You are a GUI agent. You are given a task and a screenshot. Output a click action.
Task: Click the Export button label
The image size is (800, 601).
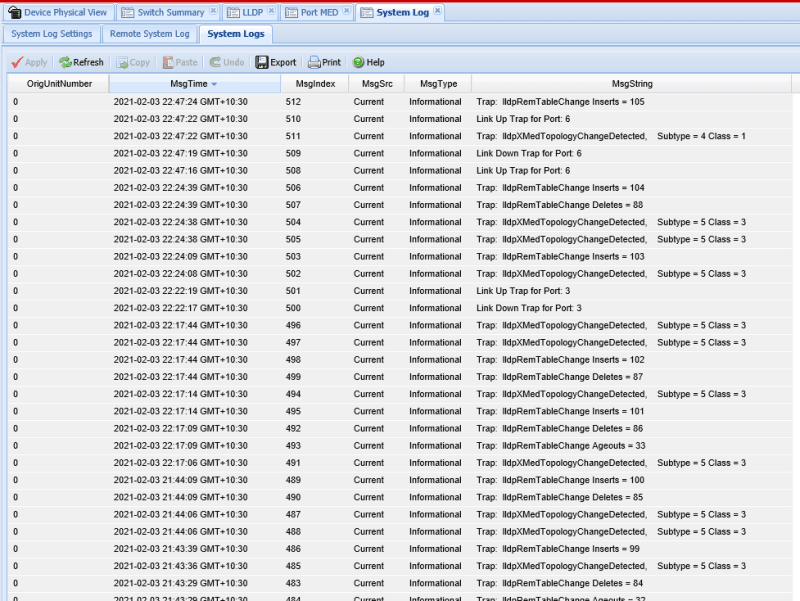pyautogui.click(x=283, y=62)
